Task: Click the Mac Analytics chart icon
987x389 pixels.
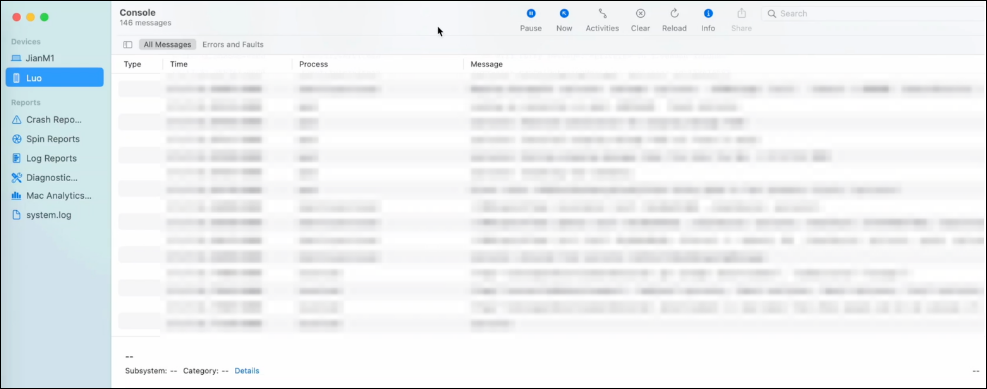Action: click(x=16, y=196)
